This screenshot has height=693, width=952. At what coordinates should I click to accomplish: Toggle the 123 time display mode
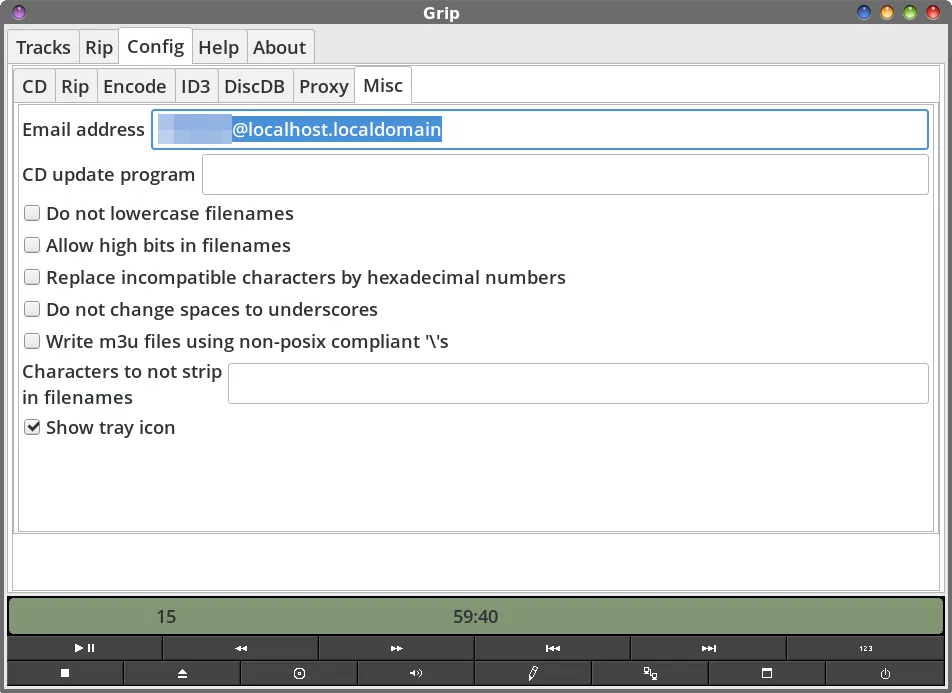pyautogui.click(x=866, y=648)
